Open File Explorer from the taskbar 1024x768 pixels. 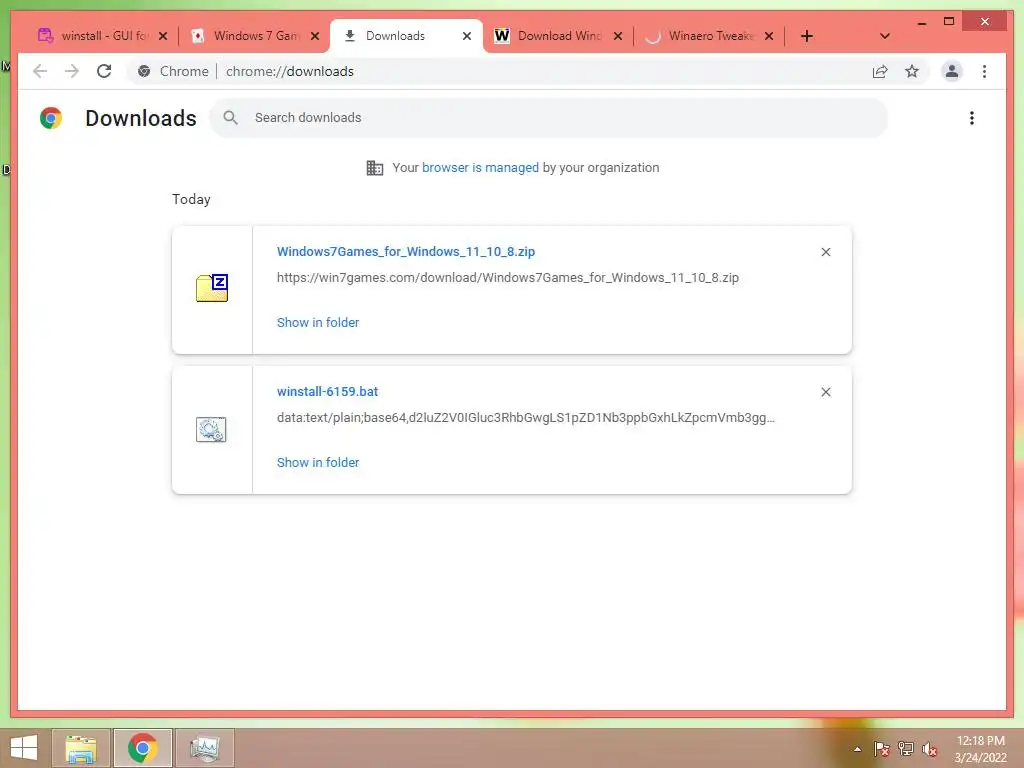tap(81, 748)
